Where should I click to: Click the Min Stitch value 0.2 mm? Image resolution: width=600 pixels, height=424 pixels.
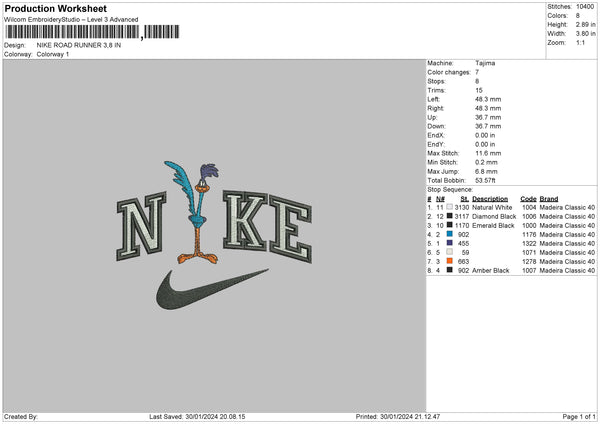(486, 162)
